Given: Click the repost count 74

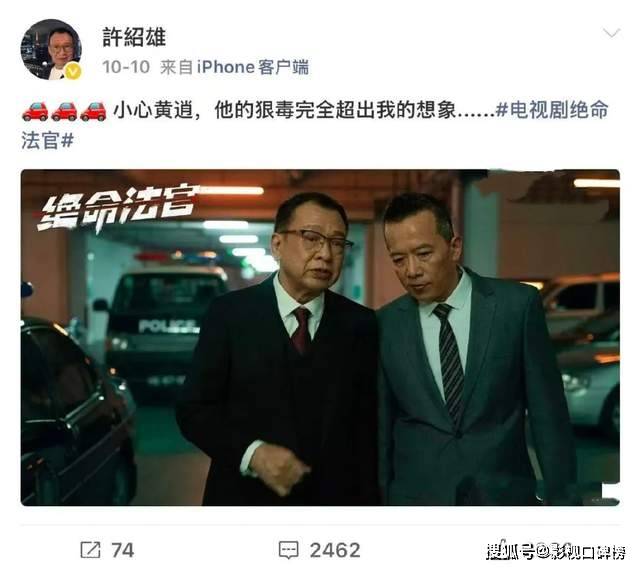Looking at the screenshot, I should tap(122, 550).
